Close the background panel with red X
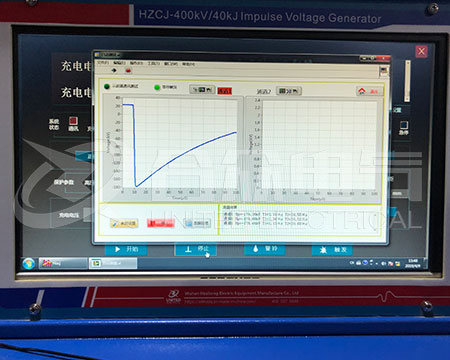450x360 pixels. coord(421,51)
